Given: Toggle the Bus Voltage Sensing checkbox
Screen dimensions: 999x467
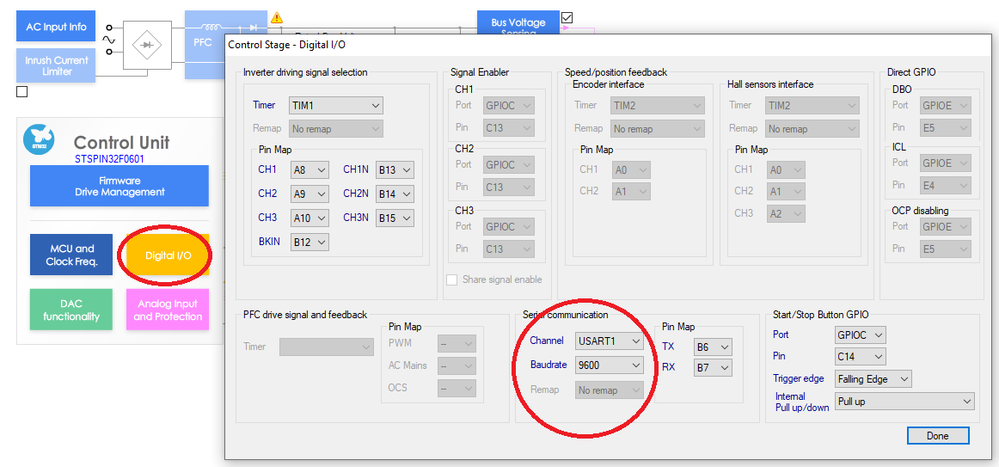Looking at the screenshot, I should click(567, 17).
